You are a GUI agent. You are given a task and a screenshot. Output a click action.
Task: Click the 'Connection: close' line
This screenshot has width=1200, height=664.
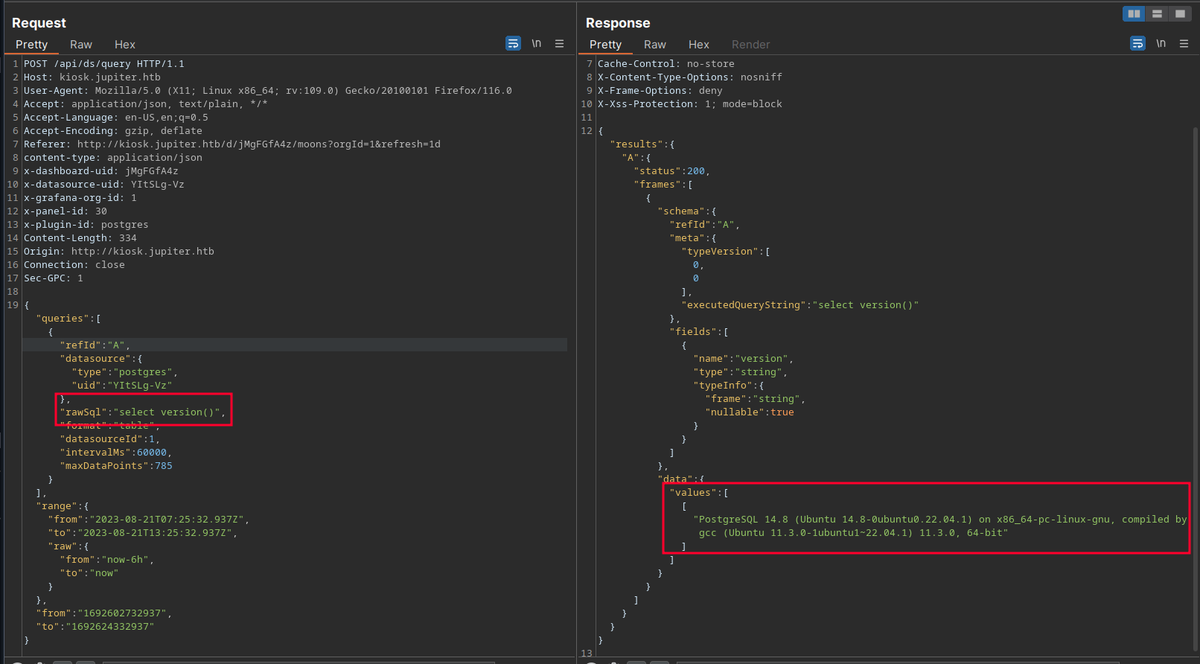coord(74,265)
